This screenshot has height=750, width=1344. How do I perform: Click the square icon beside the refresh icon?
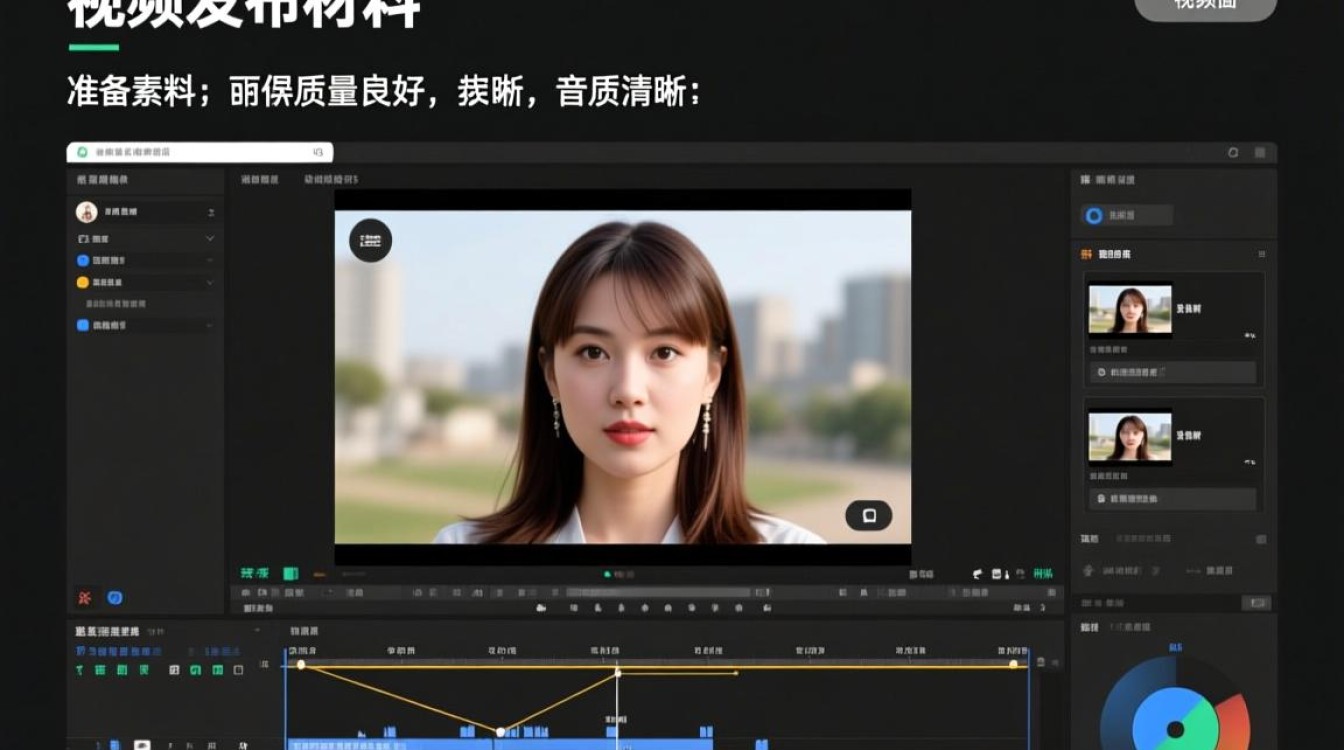(1260, 152)
